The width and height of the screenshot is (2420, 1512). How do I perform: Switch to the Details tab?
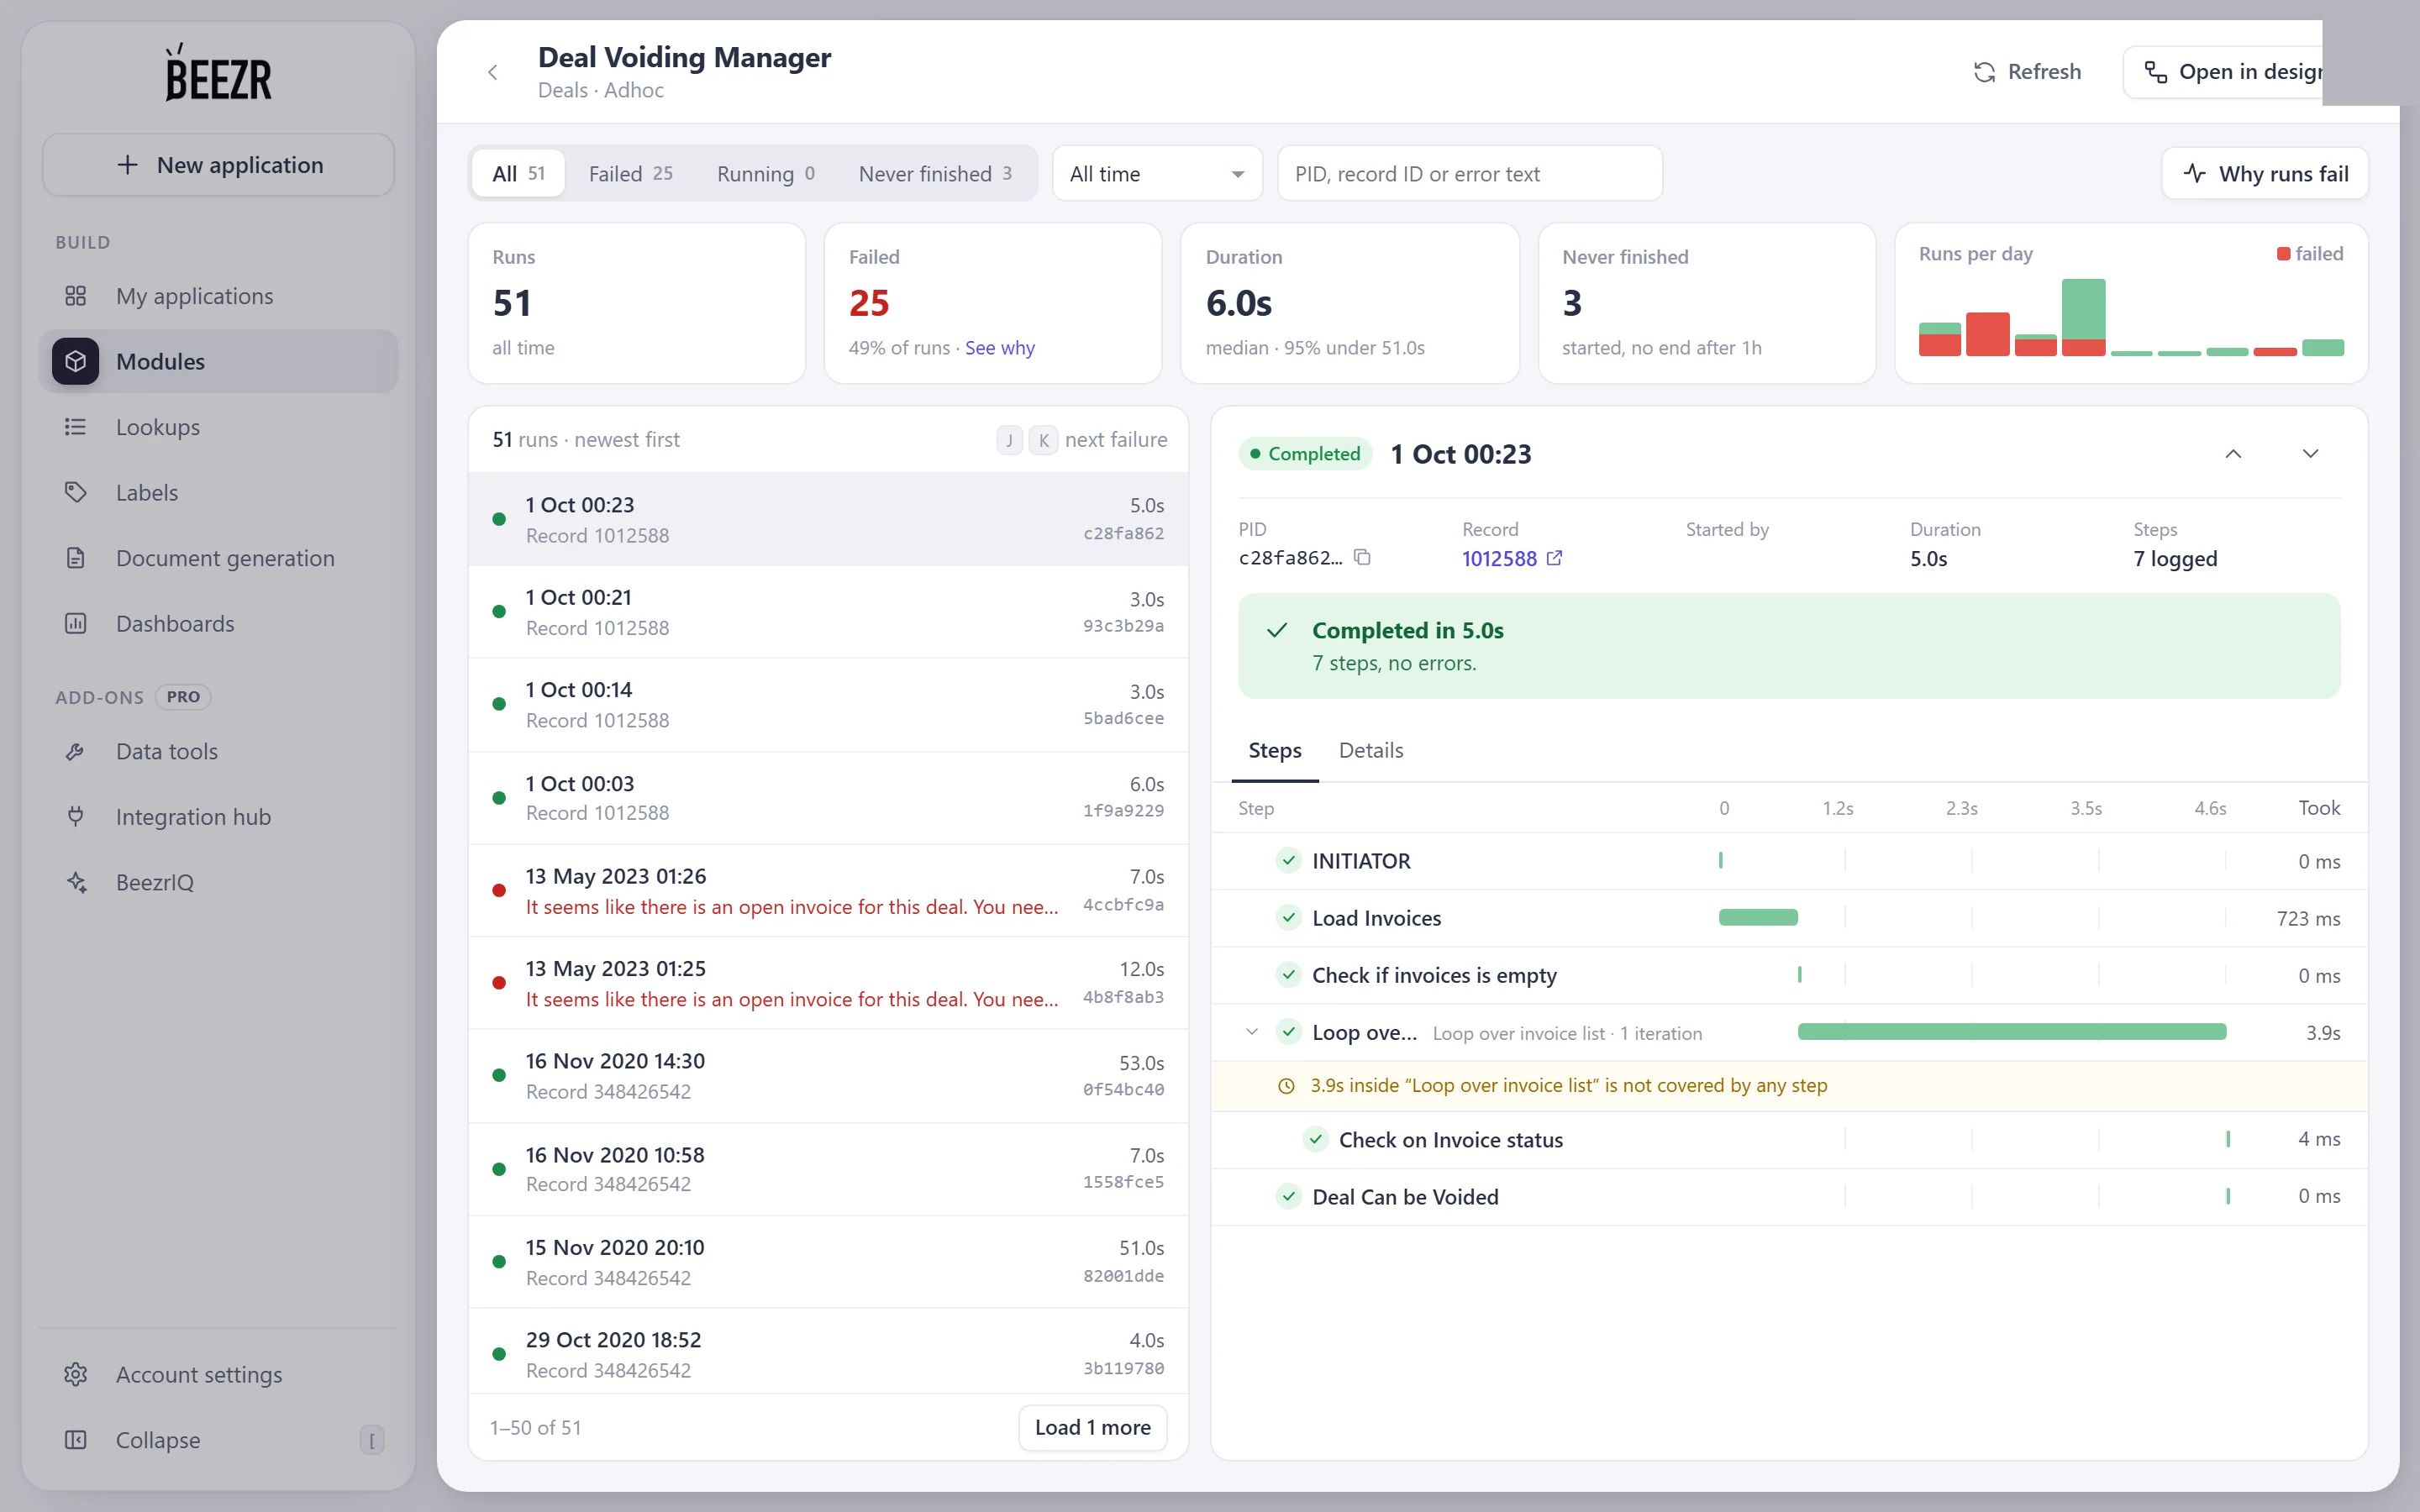[x=1370, y=750]
